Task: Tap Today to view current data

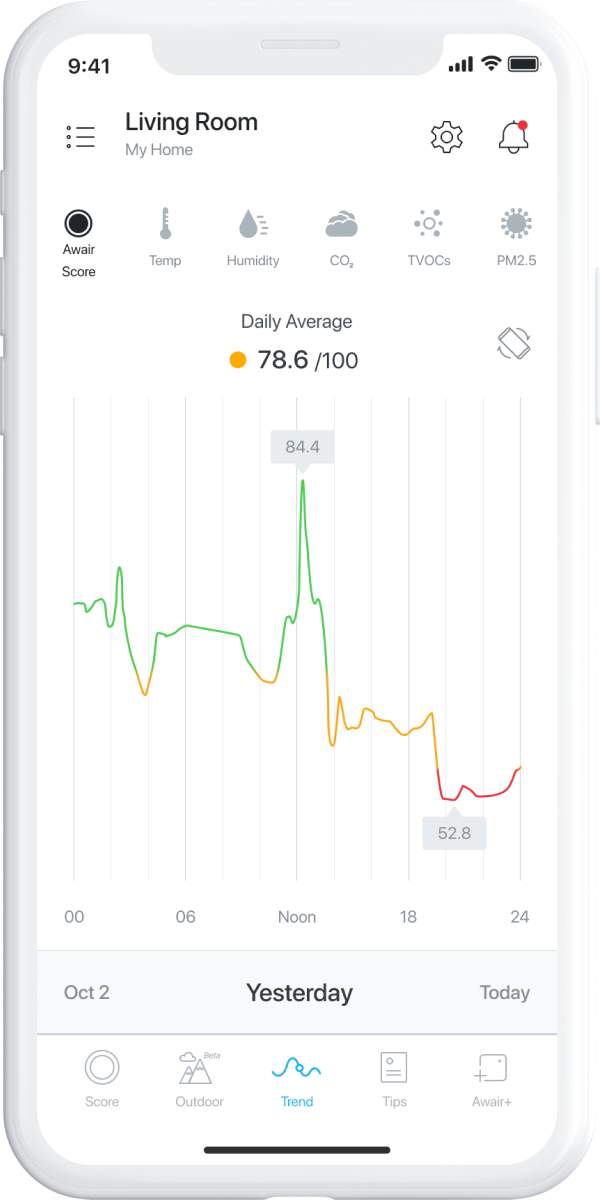Action: 504,992
